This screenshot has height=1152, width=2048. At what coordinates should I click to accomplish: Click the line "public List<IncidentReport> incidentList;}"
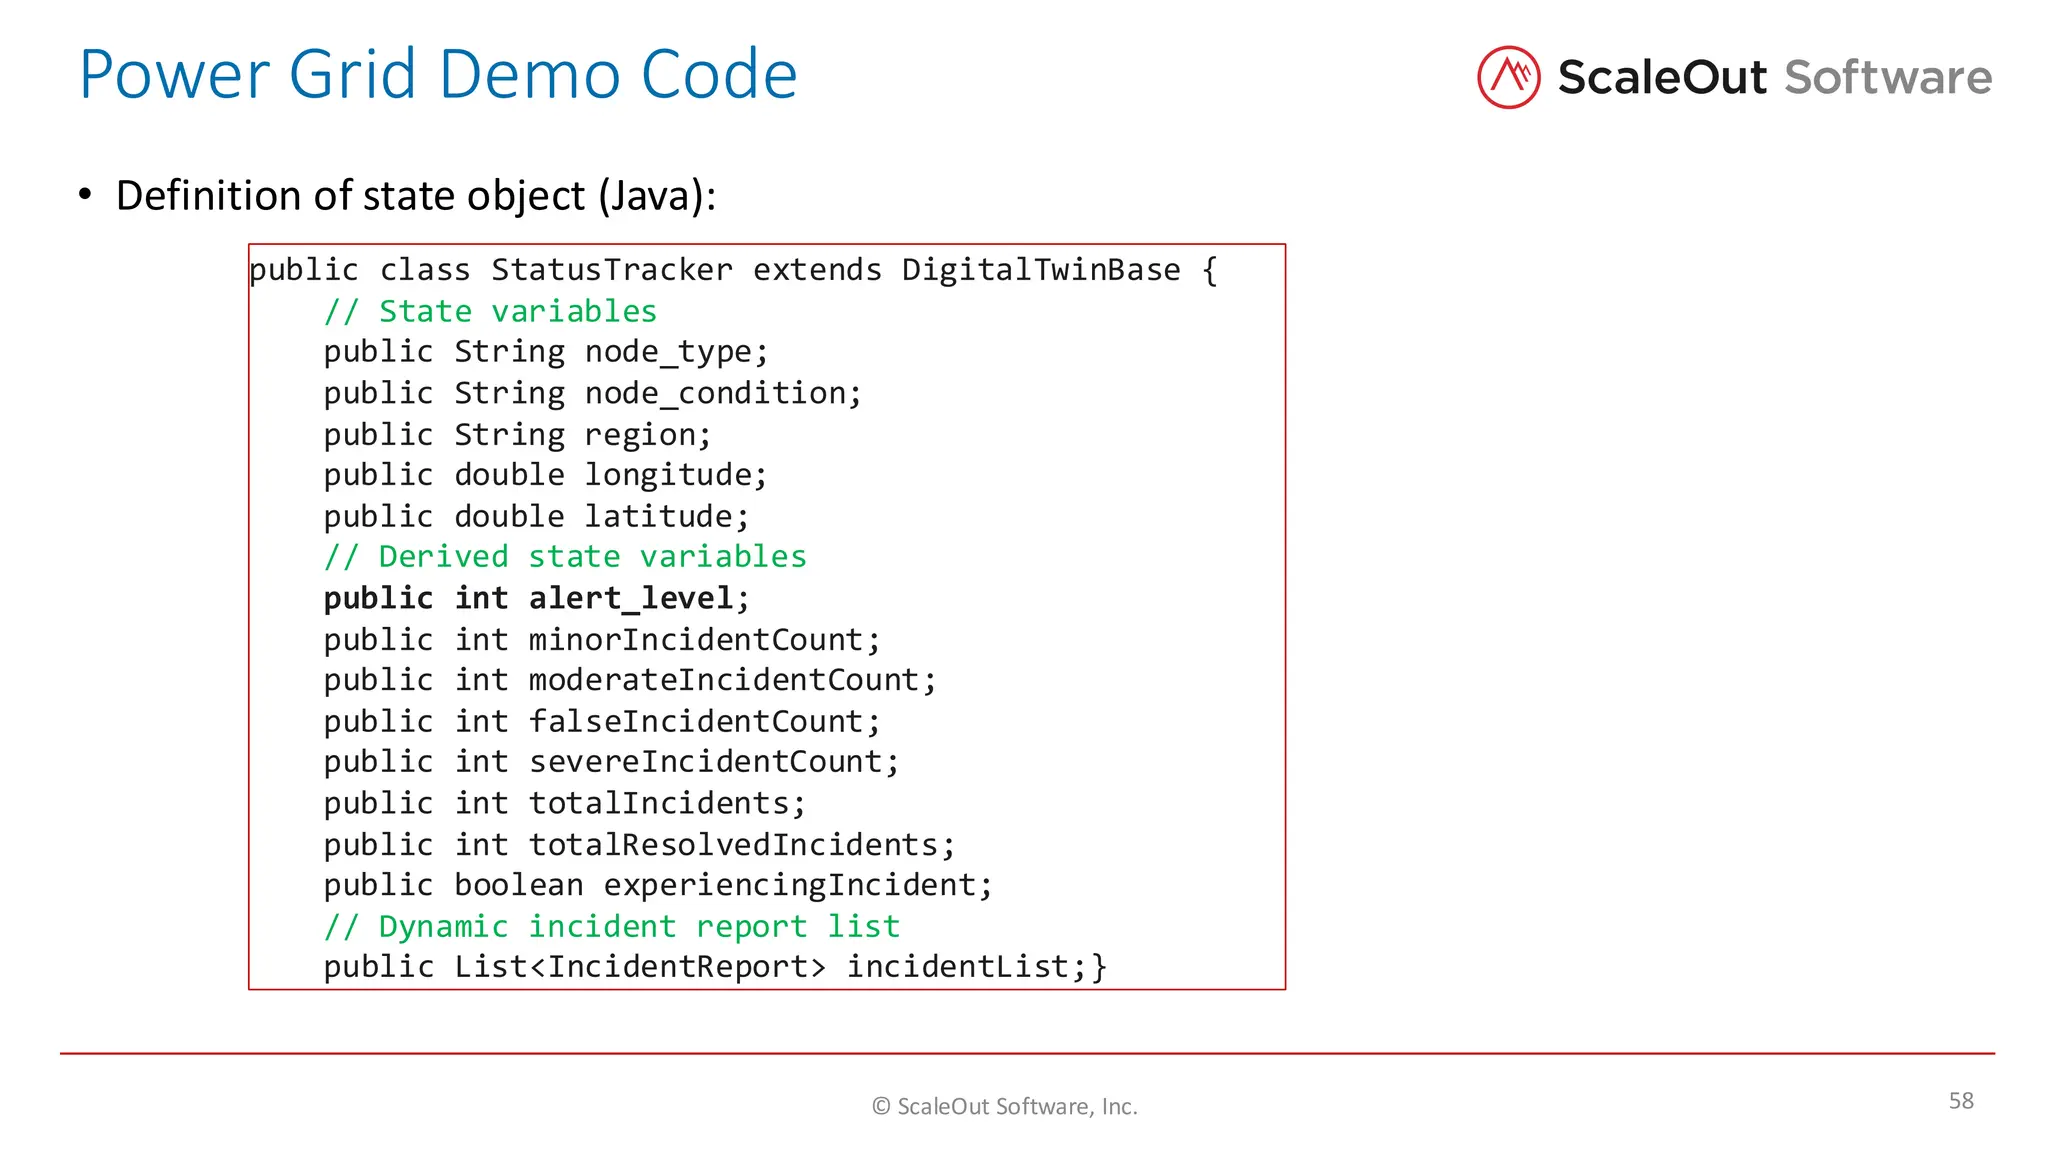[715, 967]
